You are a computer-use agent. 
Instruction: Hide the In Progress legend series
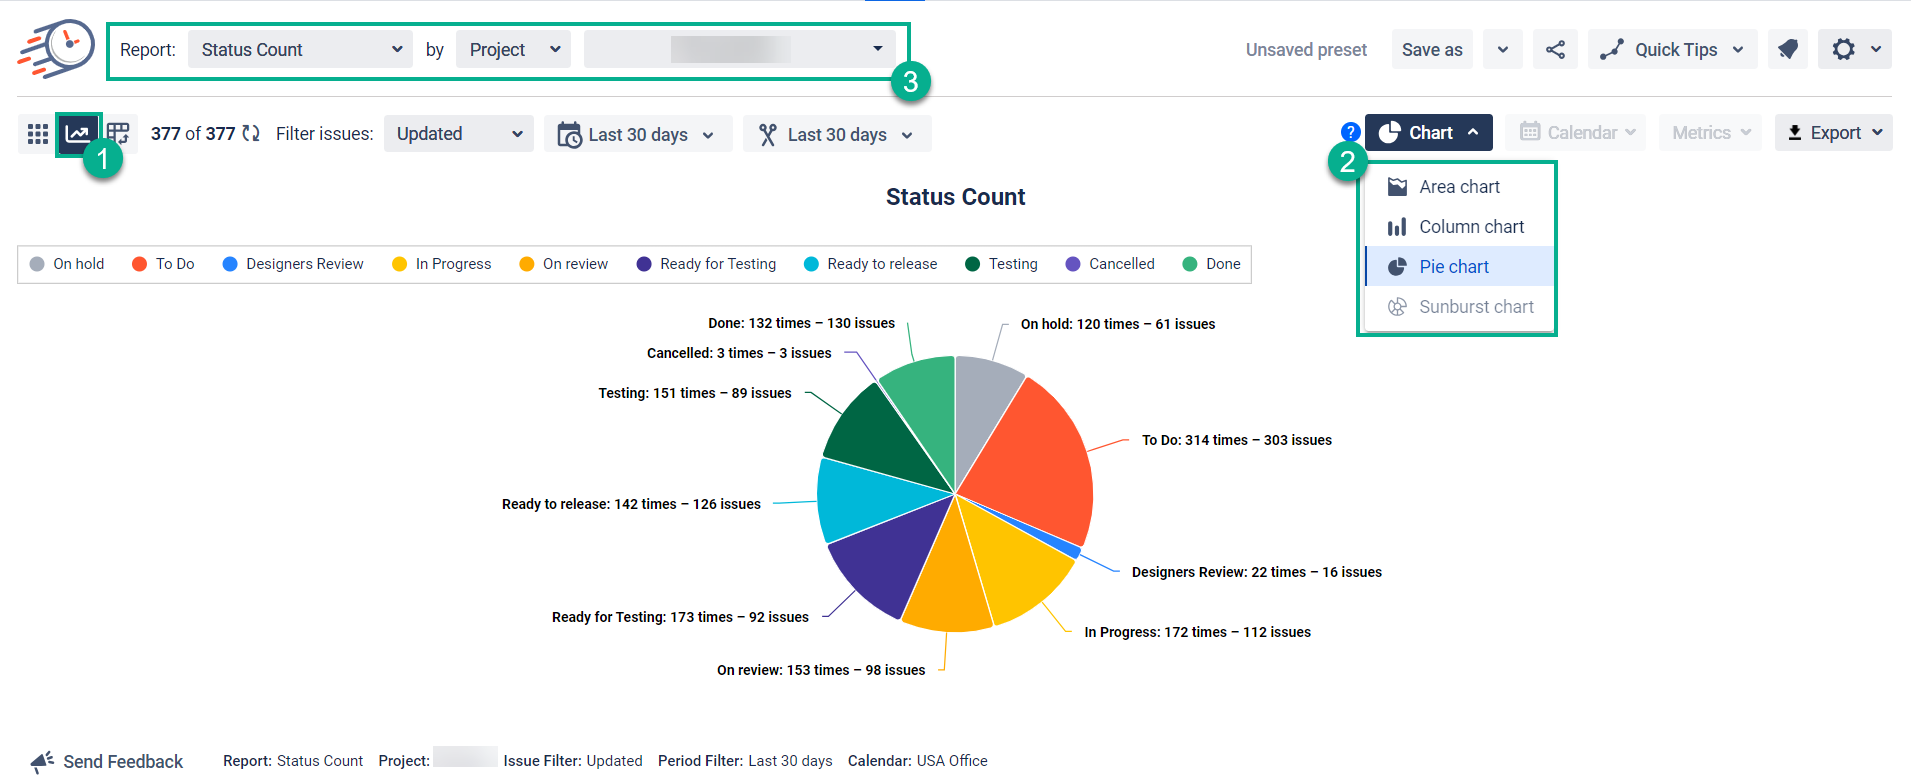(441, 264)
